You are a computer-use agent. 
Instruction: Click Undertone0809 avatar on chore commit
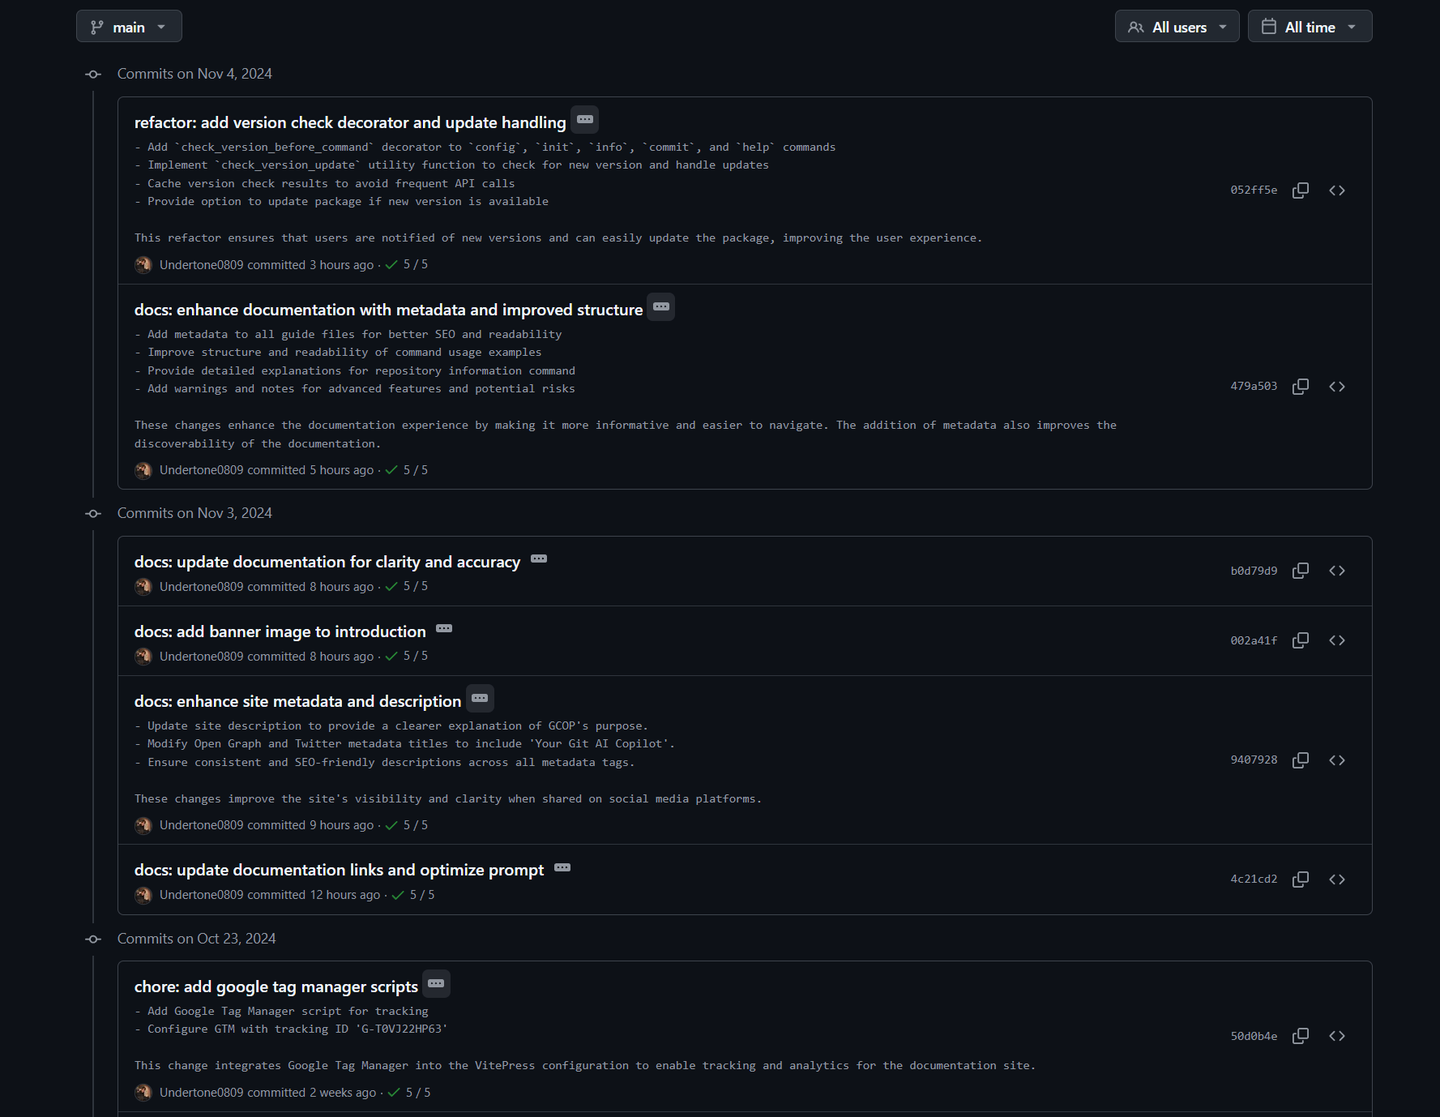point(143,1092)
